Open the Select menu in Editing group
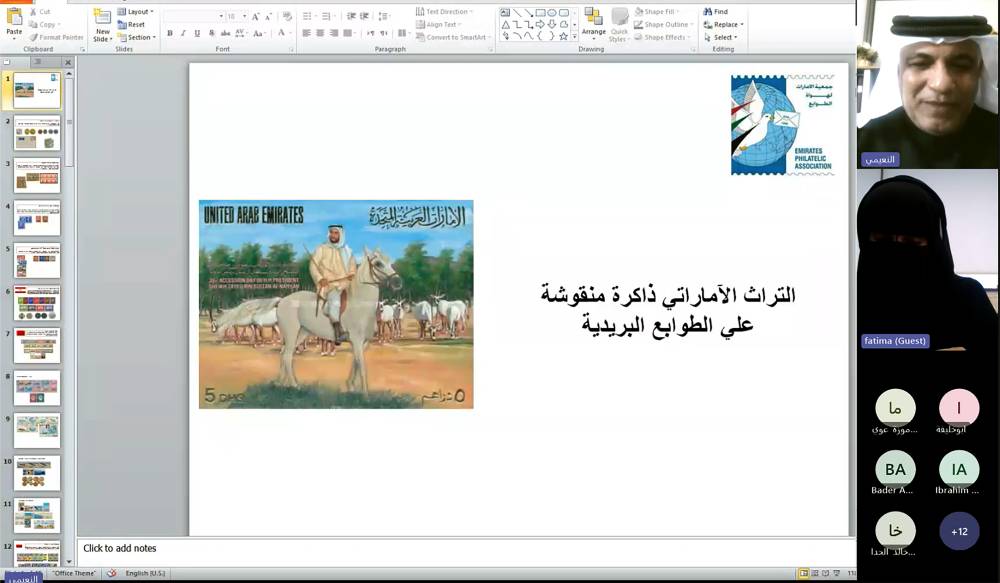Screen dimensions: 1000x583 pos(719,38)
